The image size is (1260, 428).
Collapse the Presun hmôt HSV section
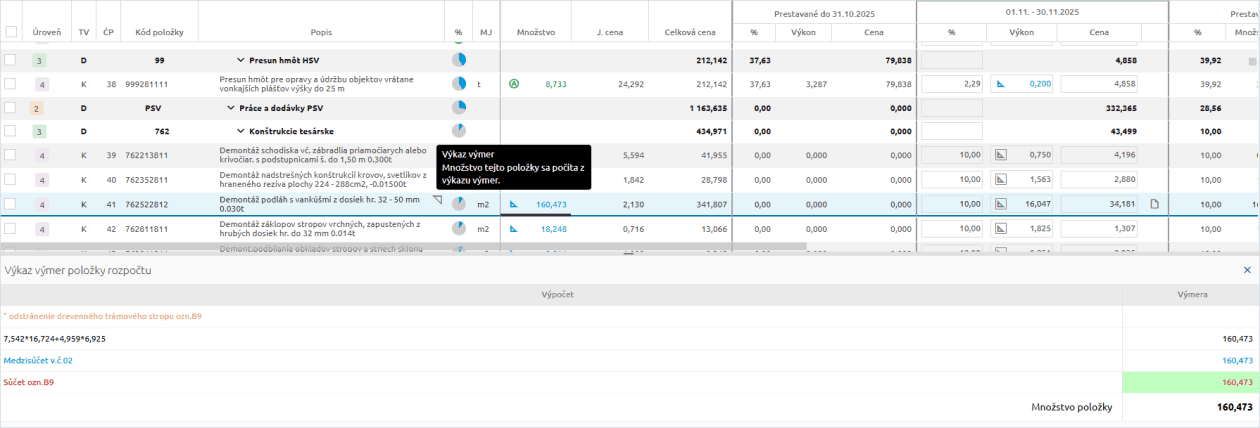pos(240,60)
